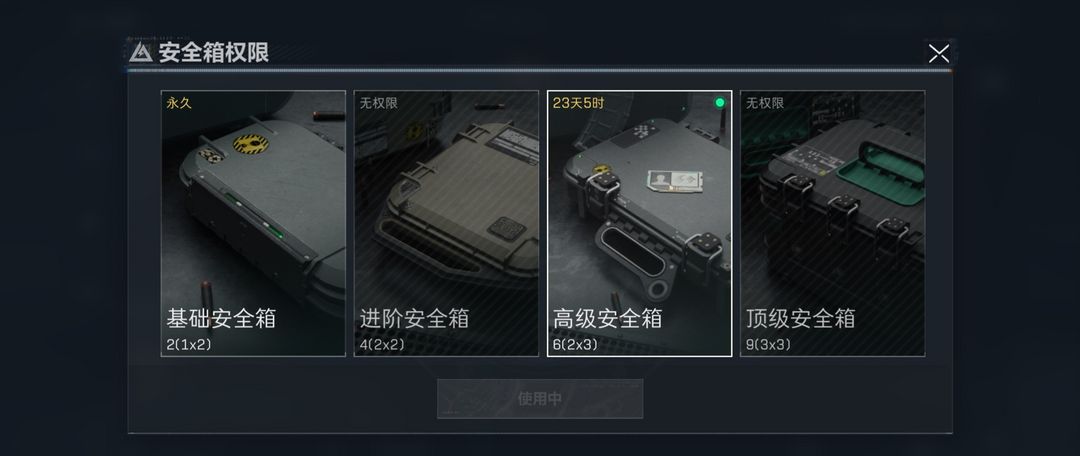Viewport: 1080px width, 456px height.
Task: Close the 安全箱权限 dialog with the X
Action: (939, 53)
